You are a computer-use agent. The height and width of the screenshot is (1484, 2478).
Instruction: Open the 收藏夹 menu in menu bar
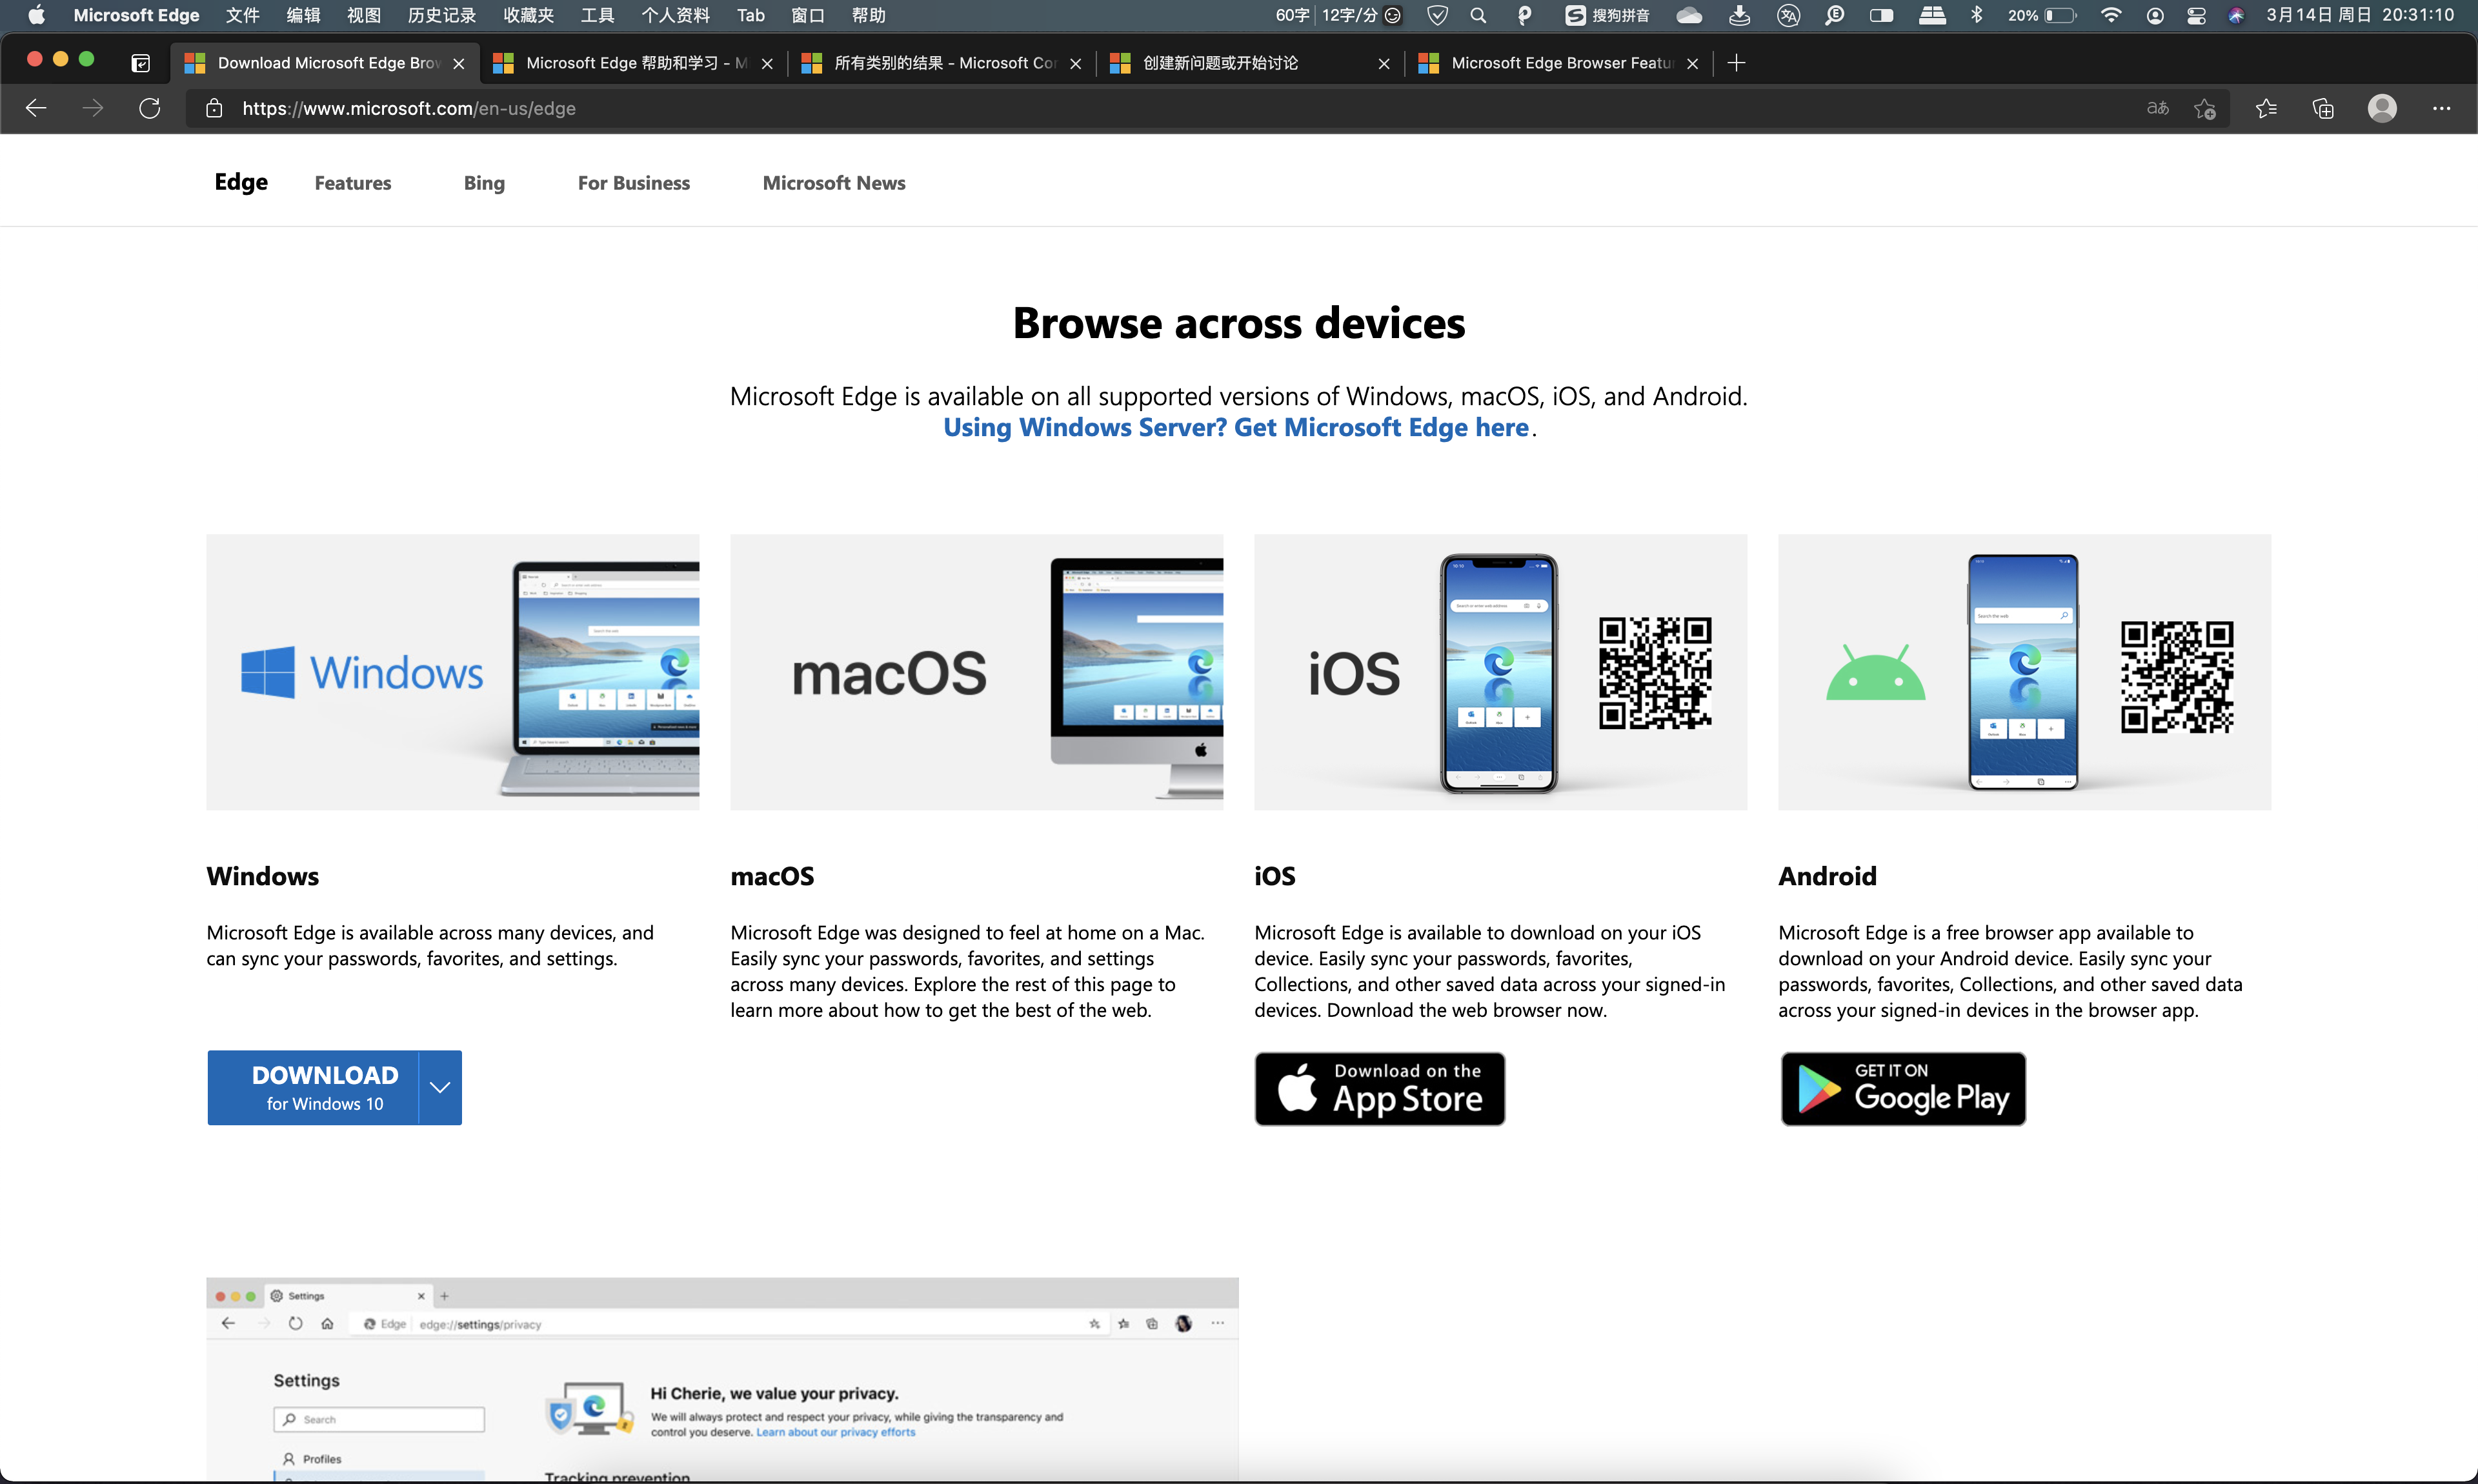528,15
